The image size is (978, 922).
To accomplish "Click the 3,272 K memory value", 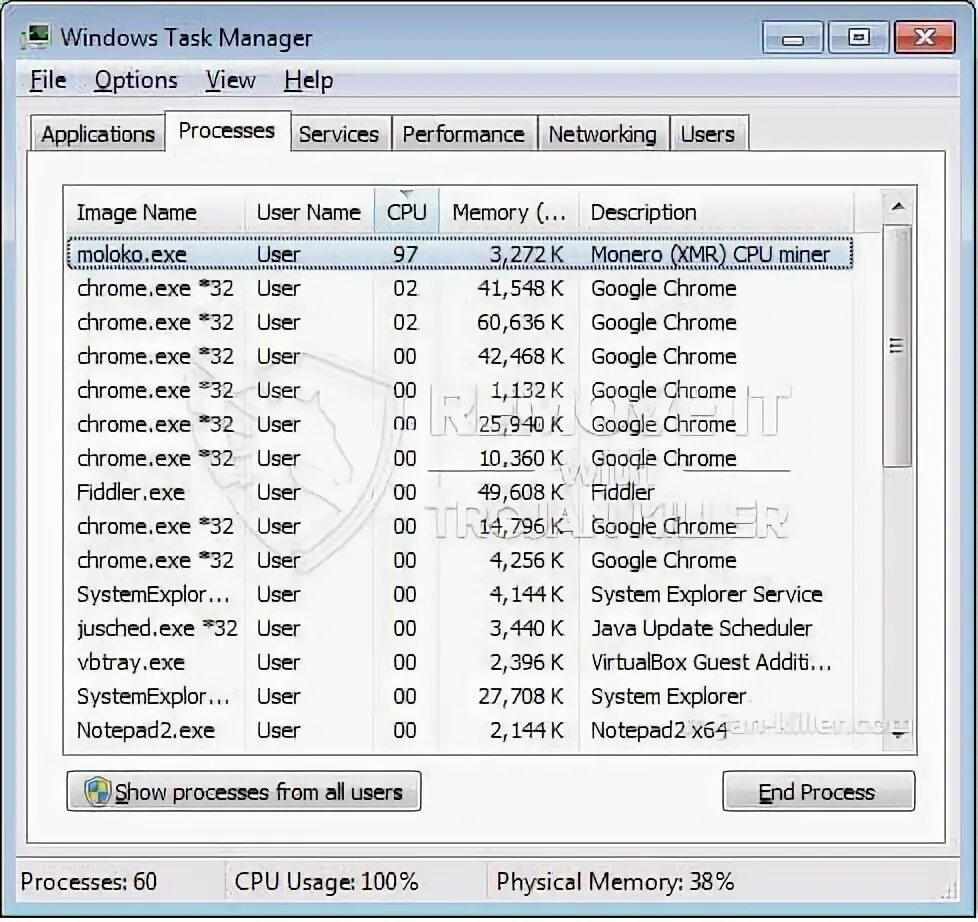I will (x=526, y=255).
